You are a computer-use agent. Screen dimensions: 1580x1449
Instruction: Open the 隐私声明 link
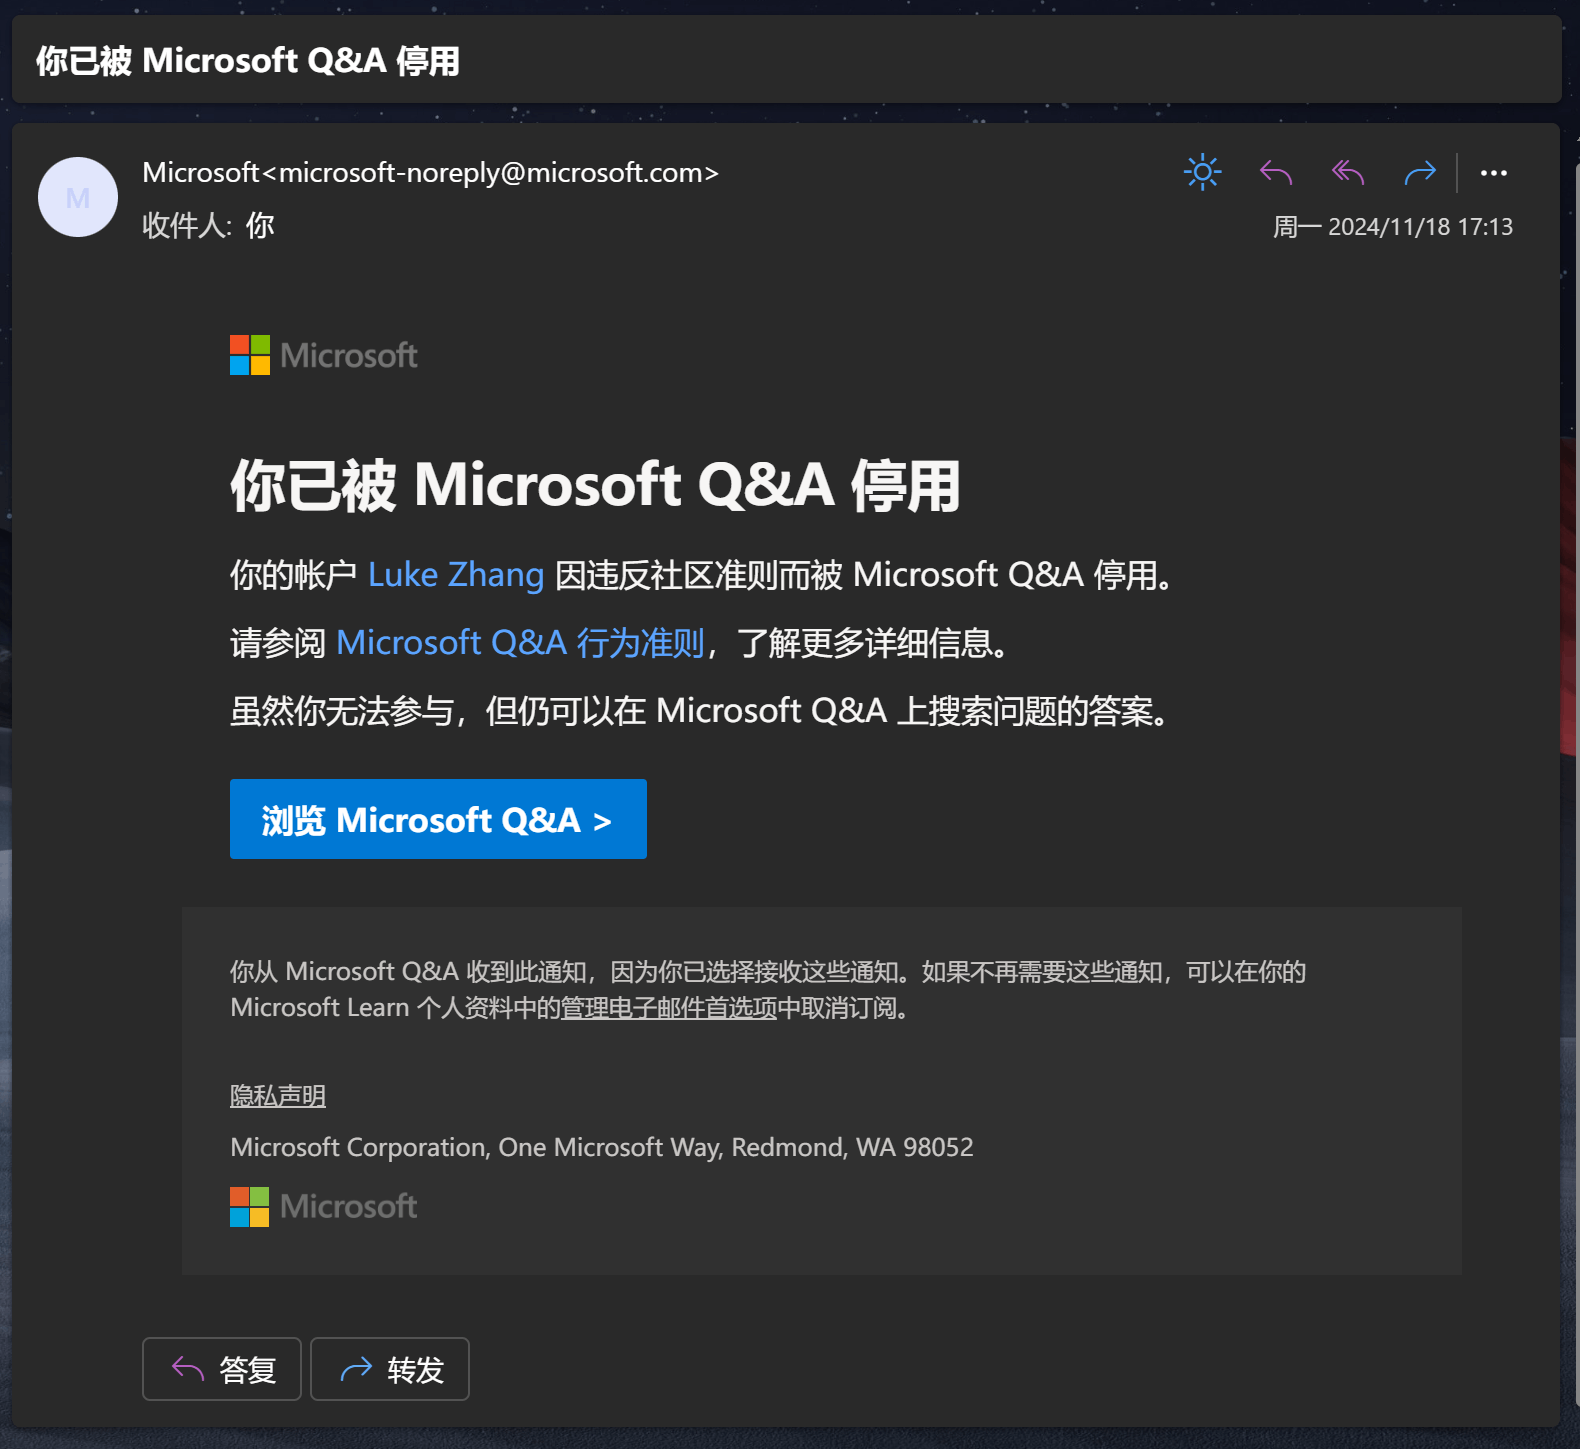coord(278,1096)
